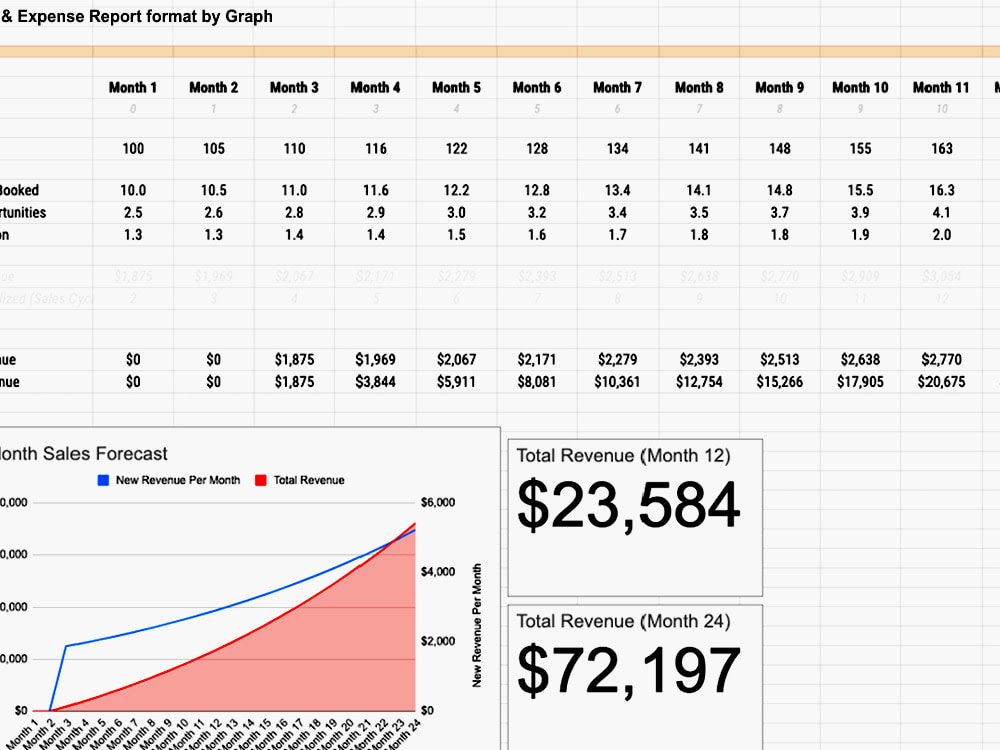Viewport: 1000px width, 750px height.
Task: Select the 4.1 opportunities value under Month 11
Action: pyautogui.click(x=940, y=212)
